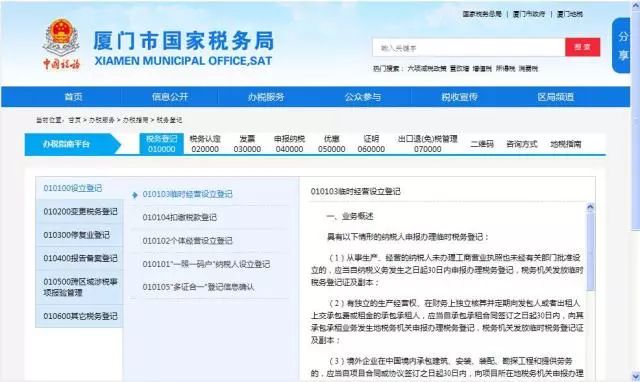Viewport: 640px width, 382px height.
Task: Open 010105 多证合一 登记信息确认 item
Action: pos(198,287)
